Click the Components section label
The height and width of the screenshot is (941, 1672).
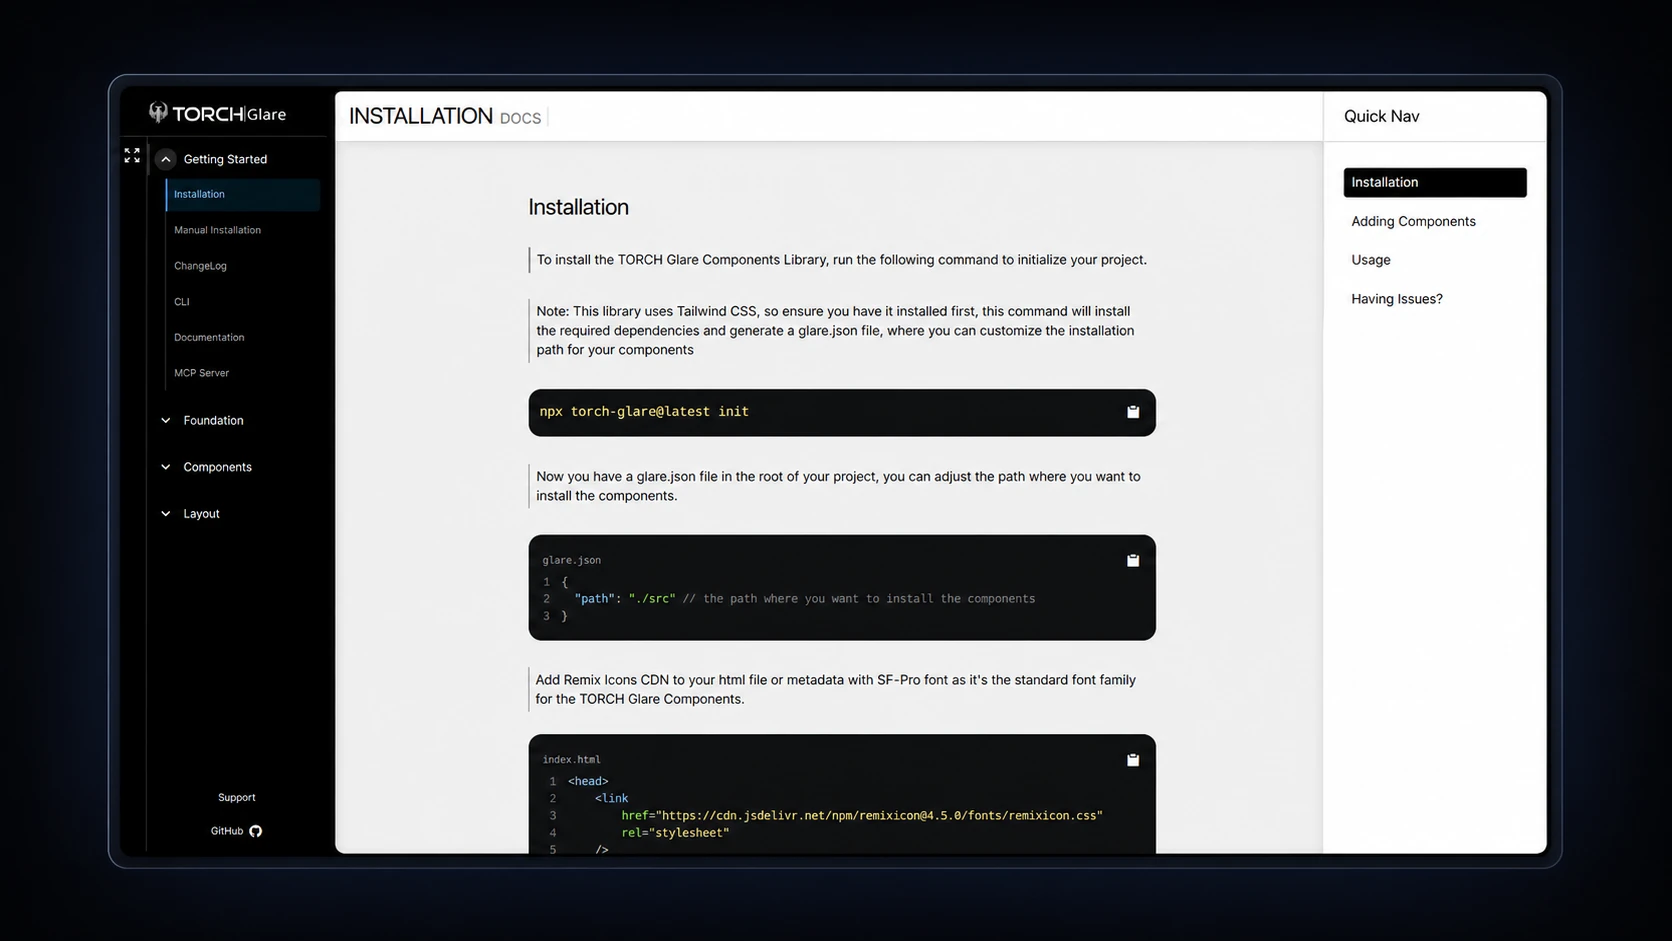pos(217,467)
